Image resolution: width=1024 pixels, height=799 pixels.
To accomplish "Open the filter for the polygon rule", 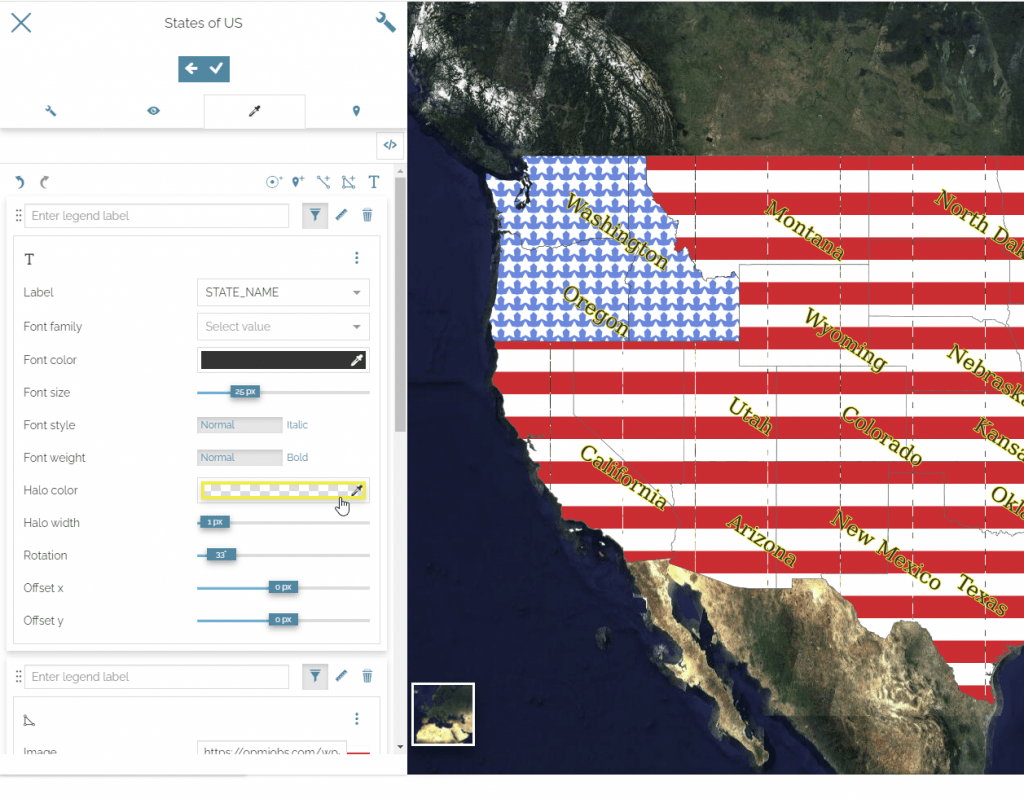I will [x=315, y=676].
